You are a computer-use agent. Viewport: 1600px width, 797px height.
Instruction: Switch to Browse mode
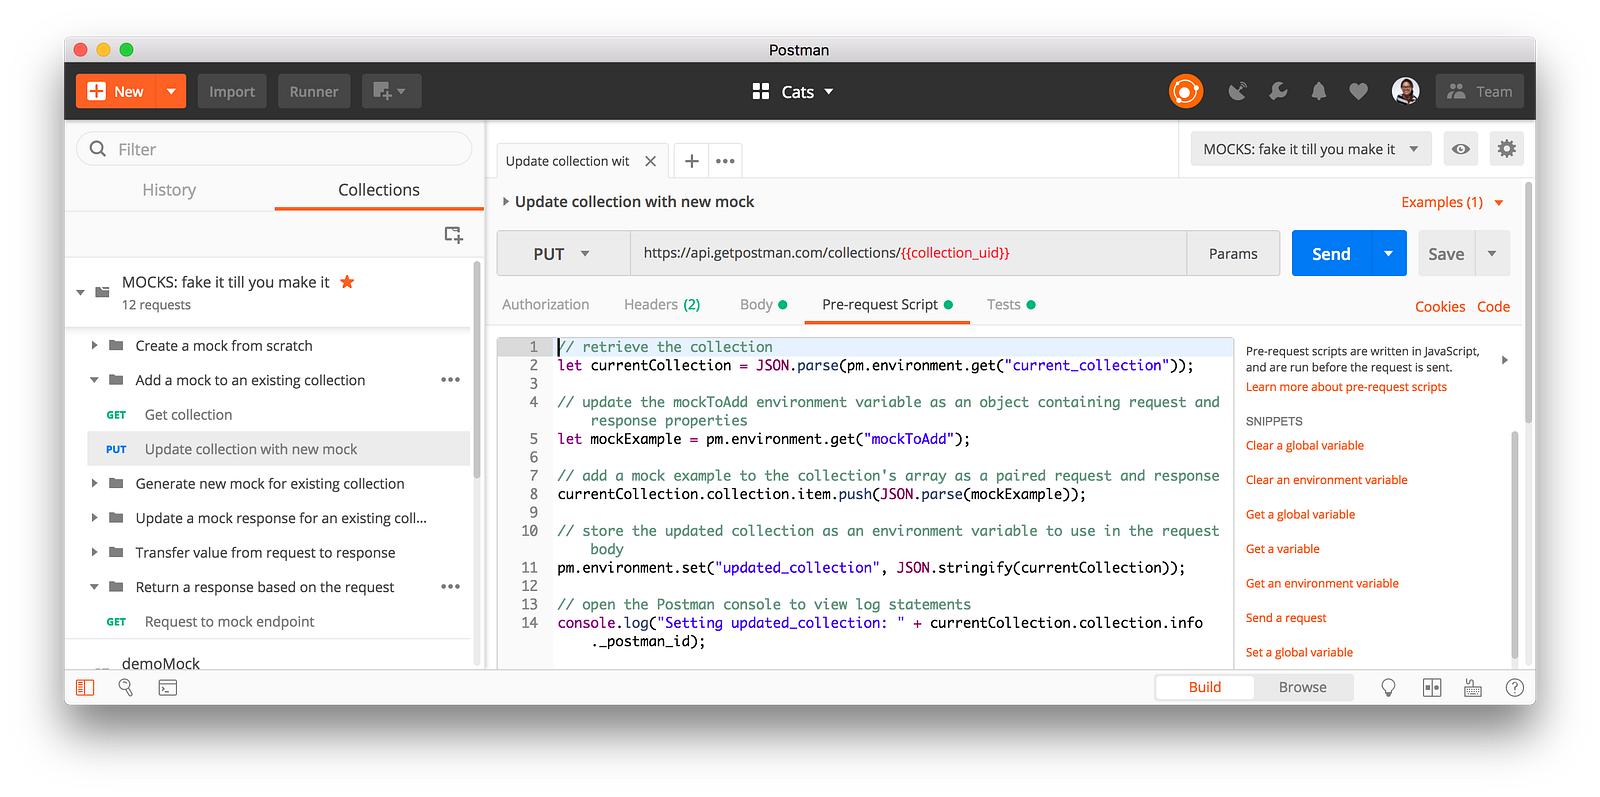click(x=1303, y=687)
